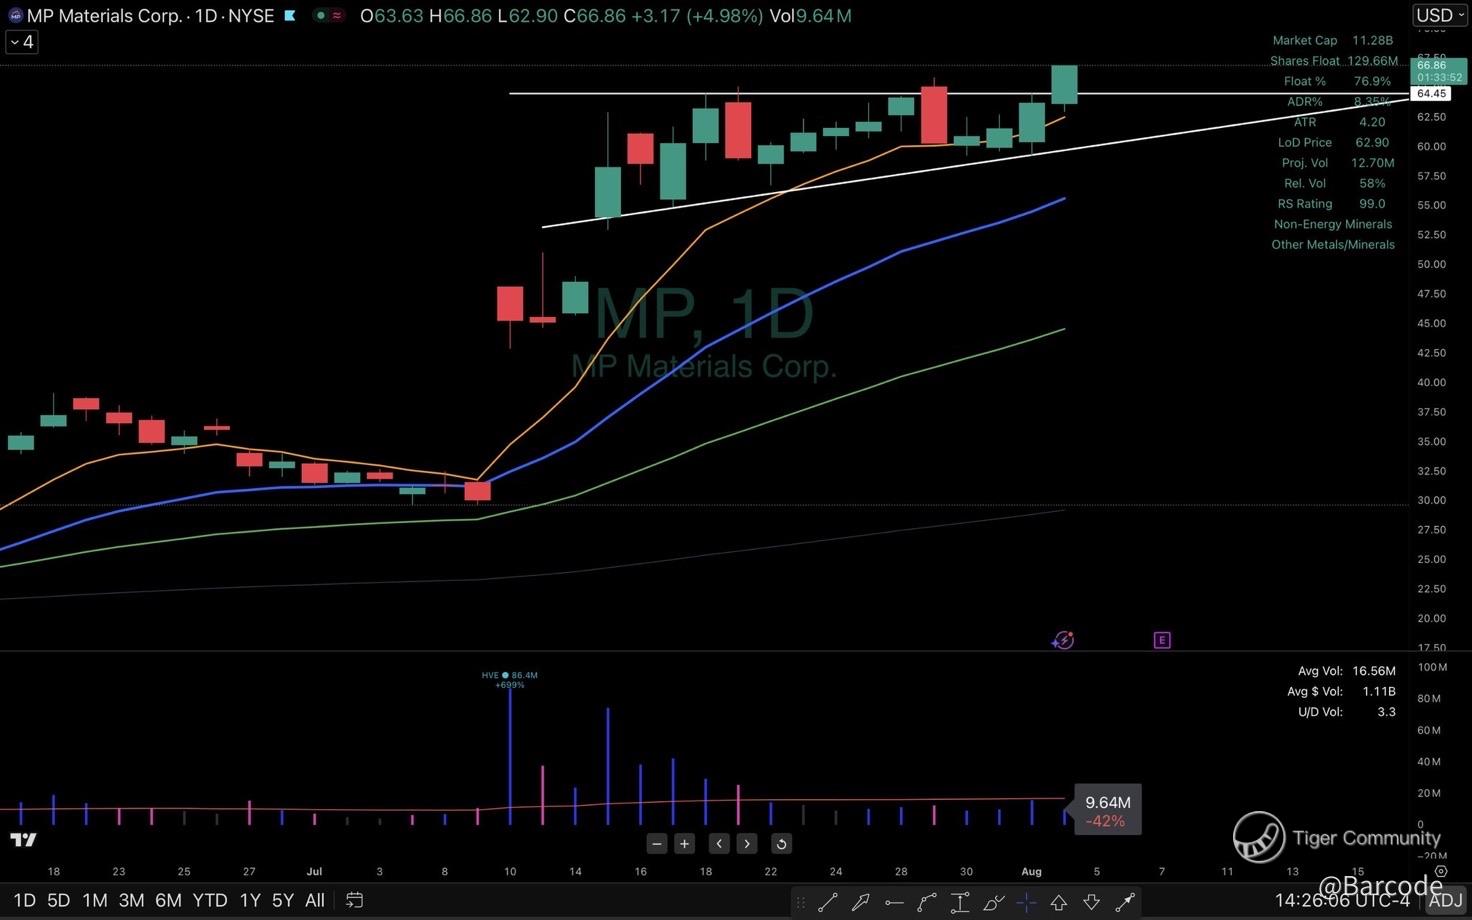Image resolution: width=1472 pixels, height=920 pixels.
Task: Select the crosshair cursor tool
Action: tap(1026, 901)
